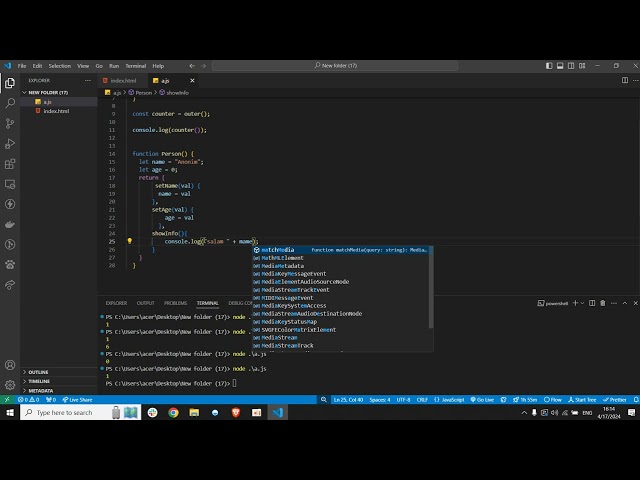
Task: Open the Extensions view
Action: tap(10, 164)
